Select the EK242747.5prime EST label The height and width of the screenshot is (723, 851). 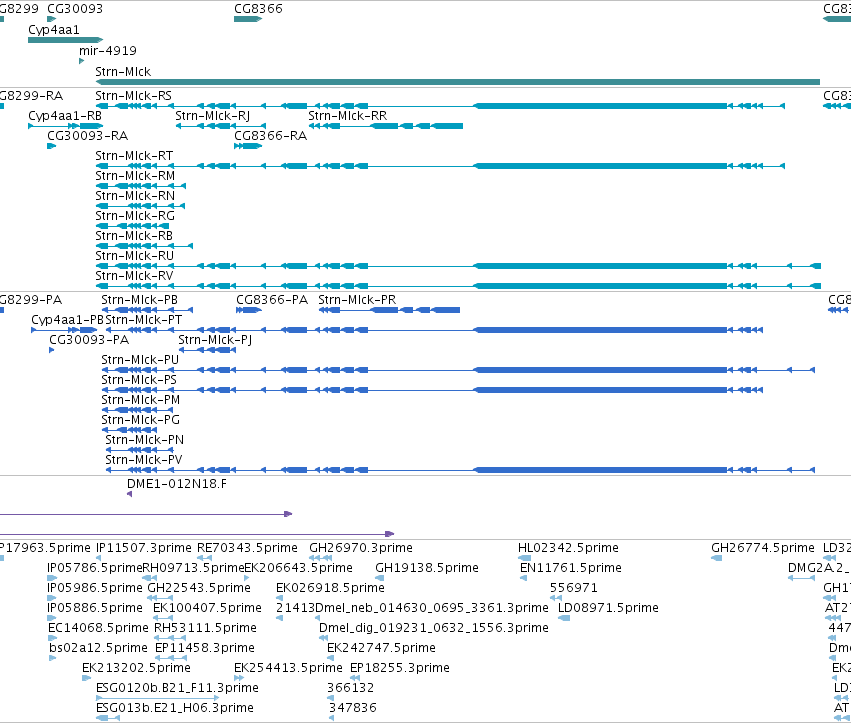pos(382,649)
